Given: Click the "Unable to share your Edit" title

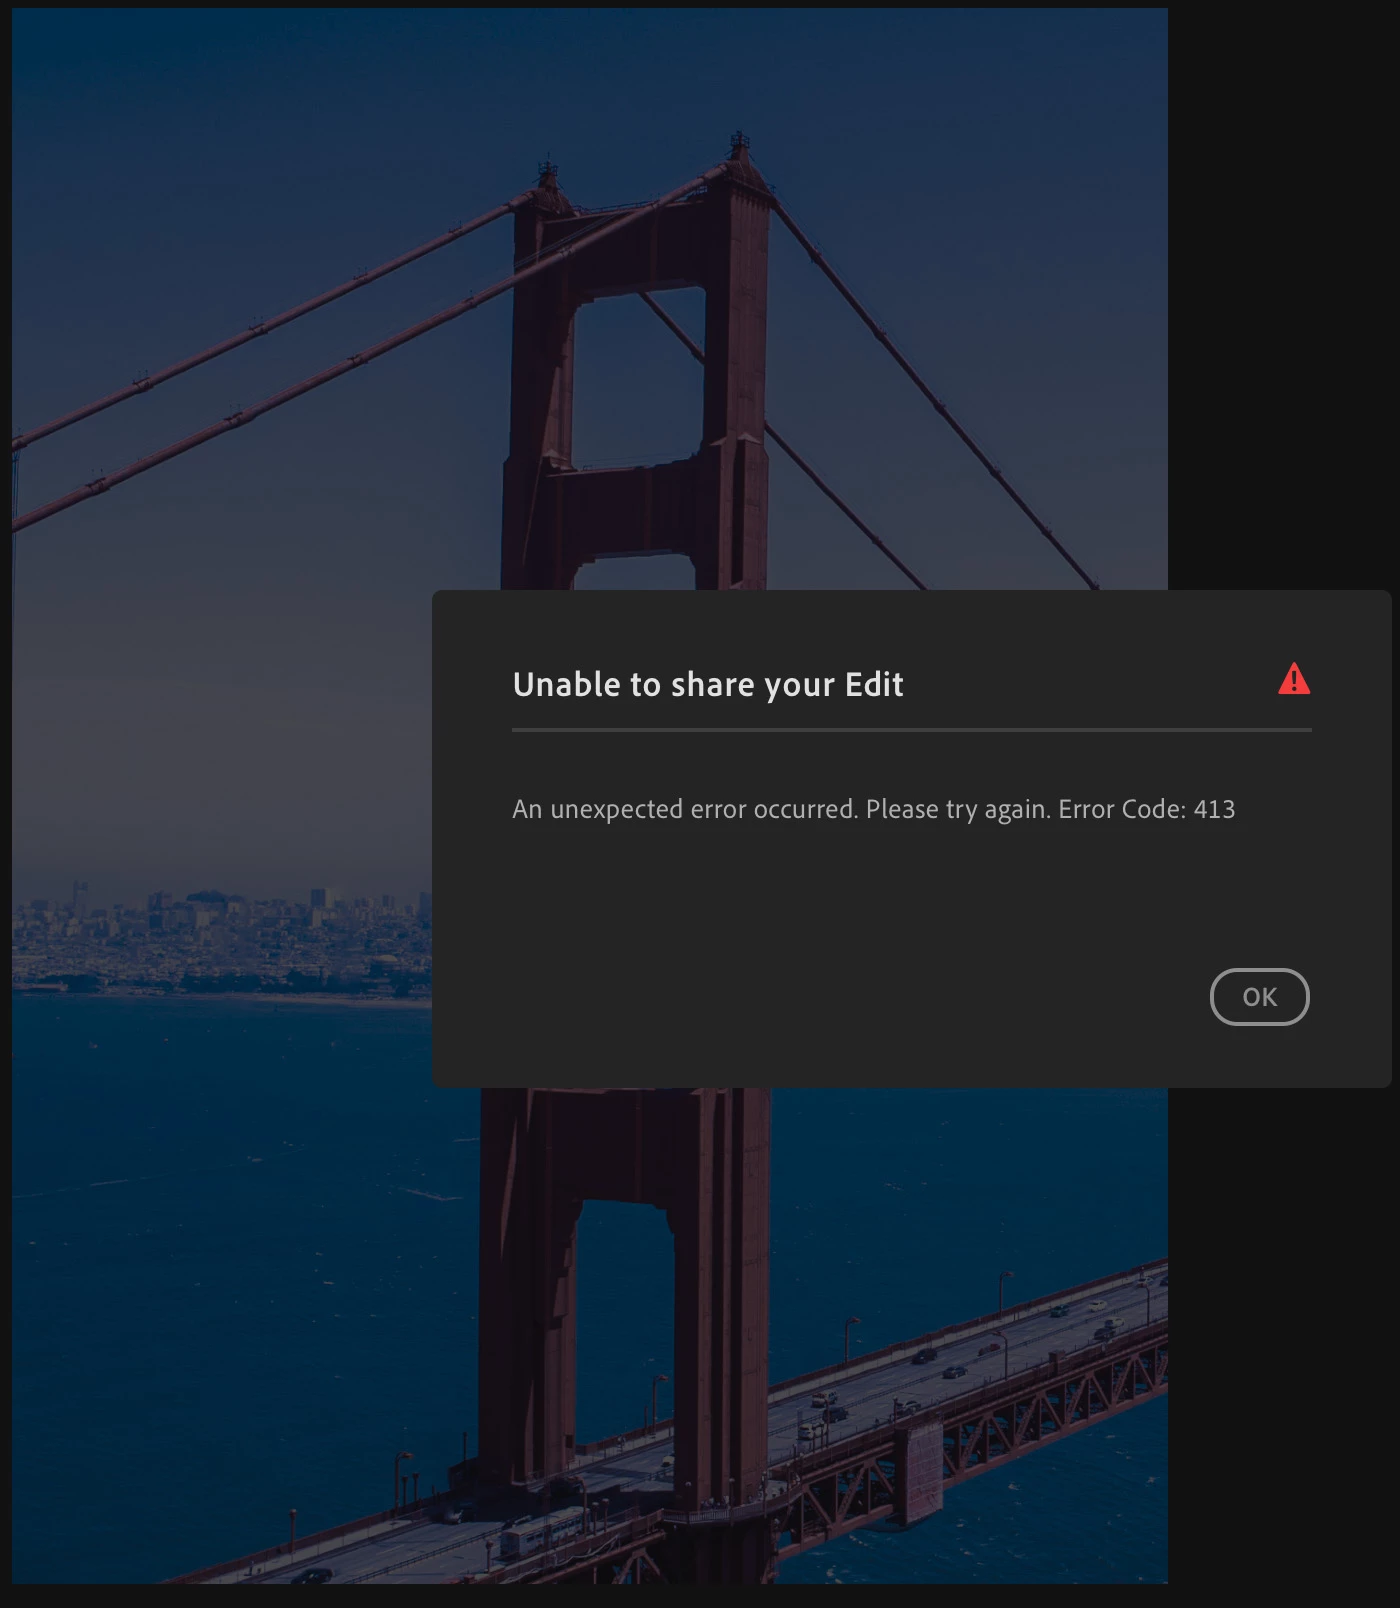Looking at the screenshot, I should [x=708, y=685].
